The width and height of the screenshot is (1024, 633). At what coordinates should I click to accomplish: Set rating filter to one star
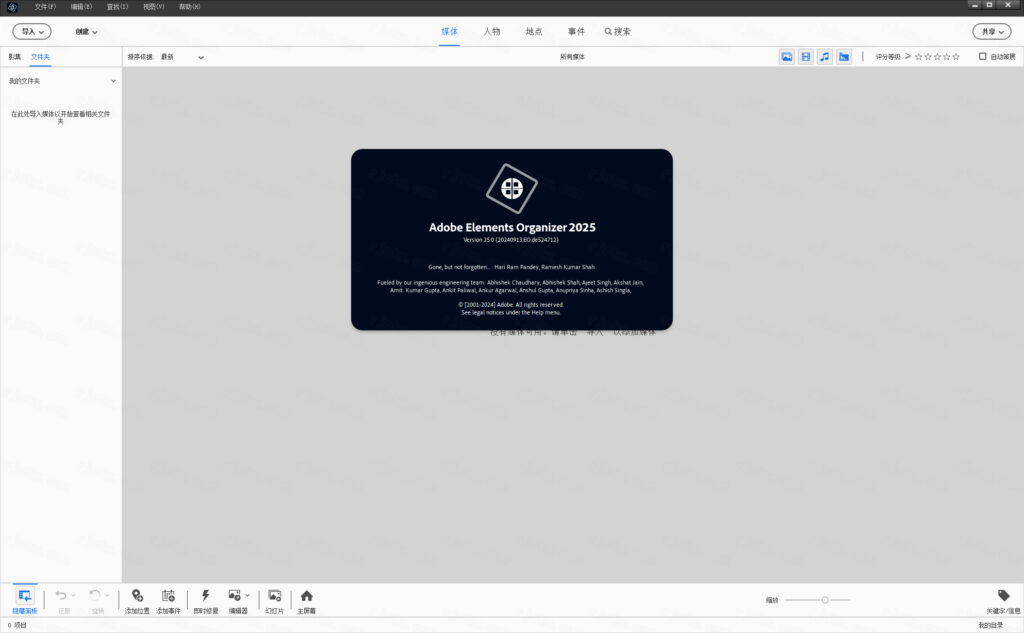point(919,57)
